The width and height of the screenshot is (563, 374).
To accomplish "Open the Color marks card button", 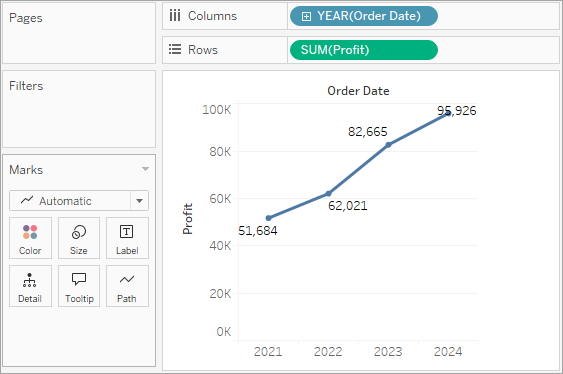I will click(30, 238).
